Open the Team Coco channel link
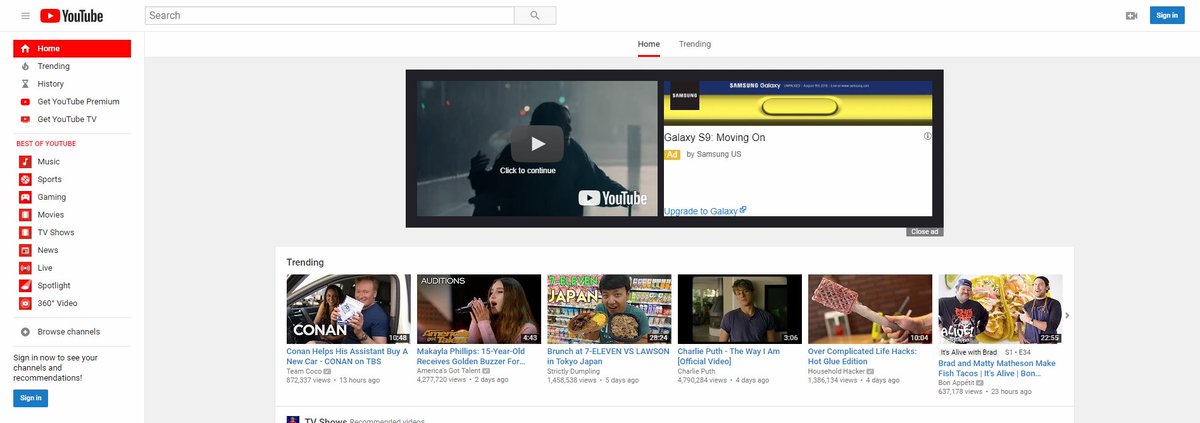The height and width of the screenshot is (423, 1200). pyautogui.click(x=305, y=371)
